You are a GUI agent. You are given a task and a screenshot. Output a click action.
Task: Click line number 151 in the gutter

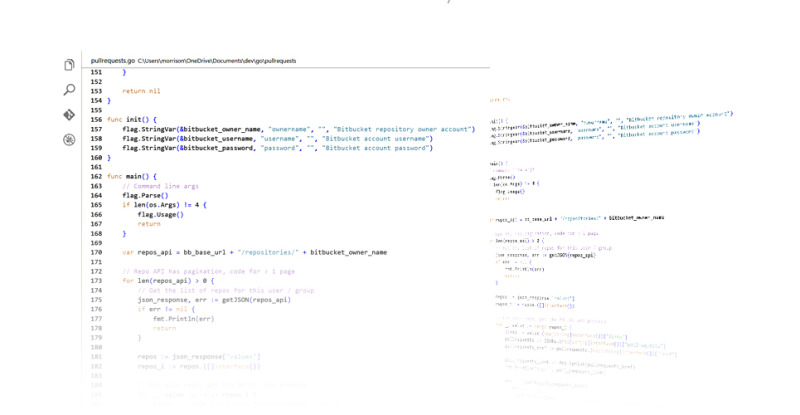point(96,72)
